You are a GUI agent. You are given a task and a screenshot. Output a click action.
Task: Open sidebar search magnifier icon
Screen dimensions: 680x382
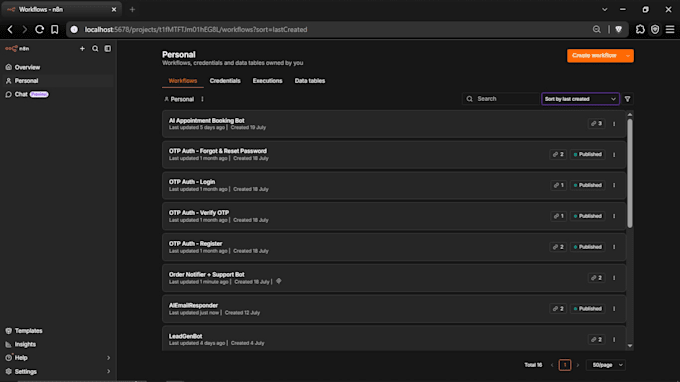click(x=95, y=49)
